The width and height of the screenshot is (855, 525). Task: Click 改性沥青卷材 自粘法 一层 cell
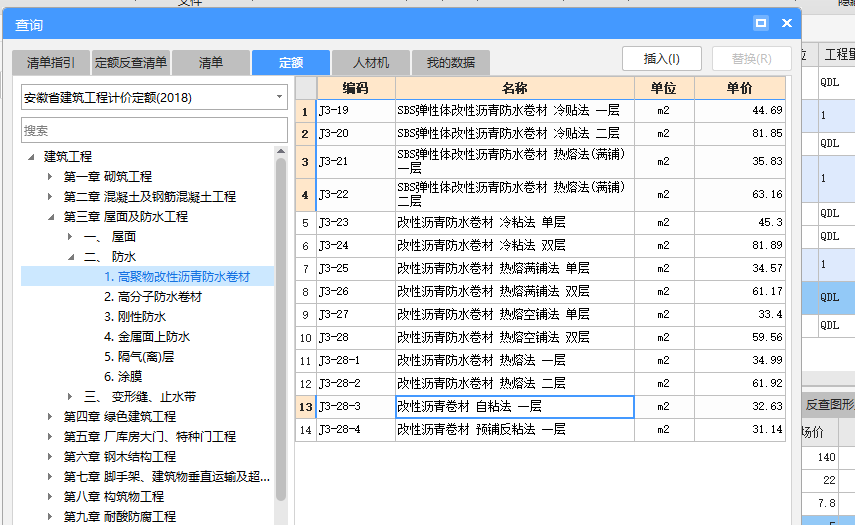point(515,407)
